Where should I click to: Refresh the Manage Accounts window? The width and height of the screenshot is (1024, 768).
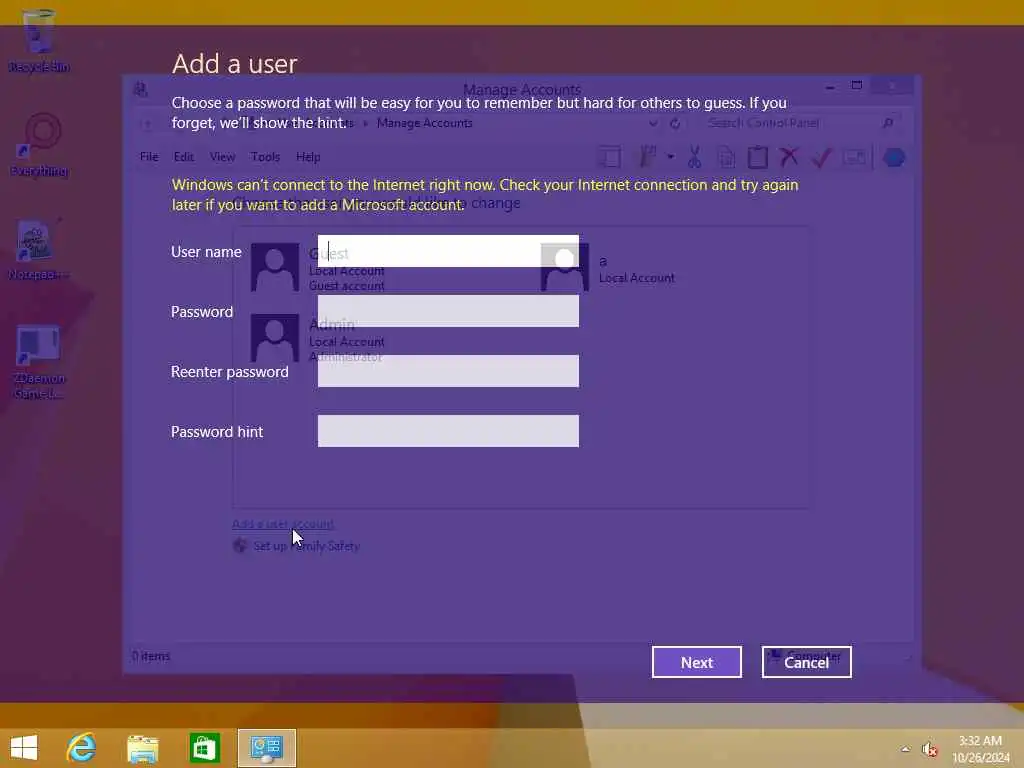pyautogui.click(x=675, y=123)
